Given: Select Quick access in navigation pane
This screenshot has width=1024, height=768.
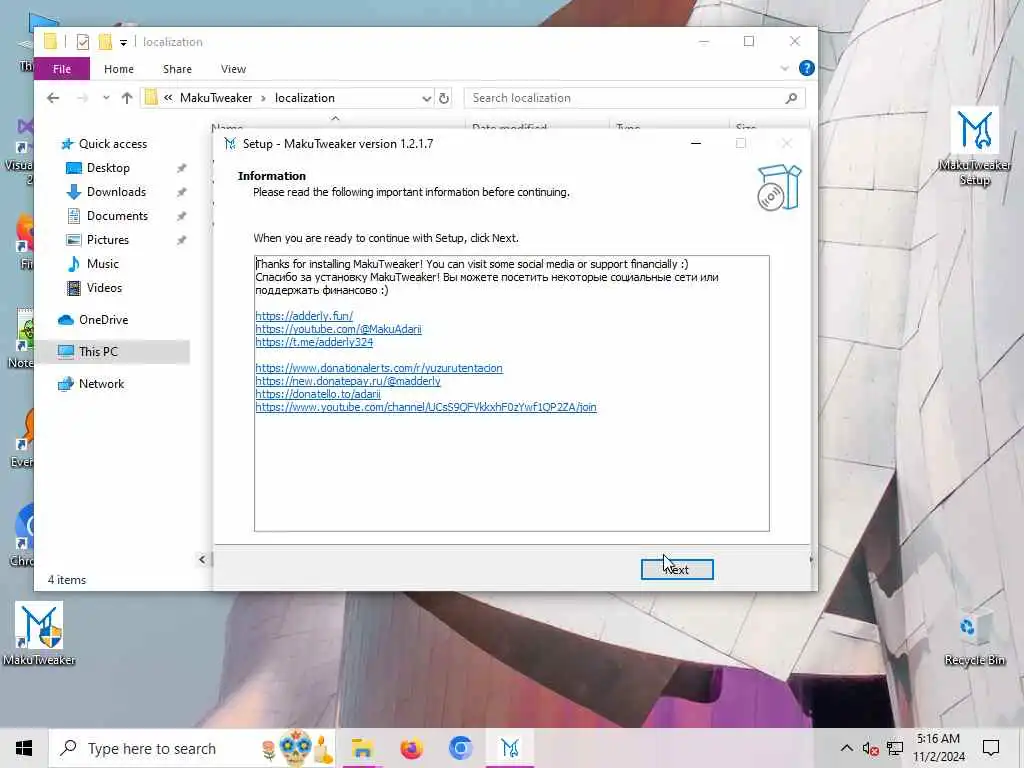Looking at the screenshot, I should [x=112, y=144].
